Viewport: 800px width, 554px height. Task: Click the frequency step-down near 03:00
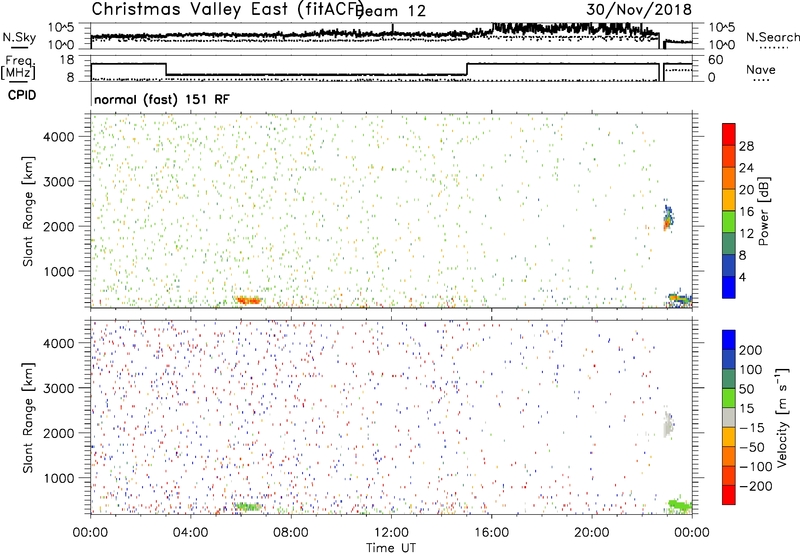166,69
